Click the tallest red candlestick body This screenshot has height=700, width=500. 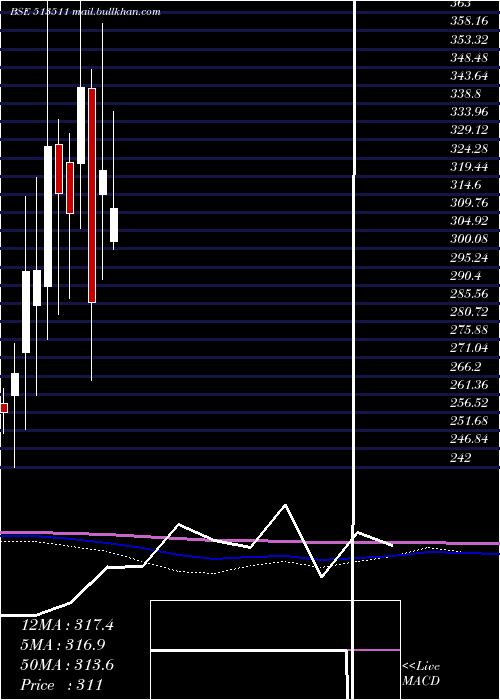pyautogui.click(x=92, y=196)
